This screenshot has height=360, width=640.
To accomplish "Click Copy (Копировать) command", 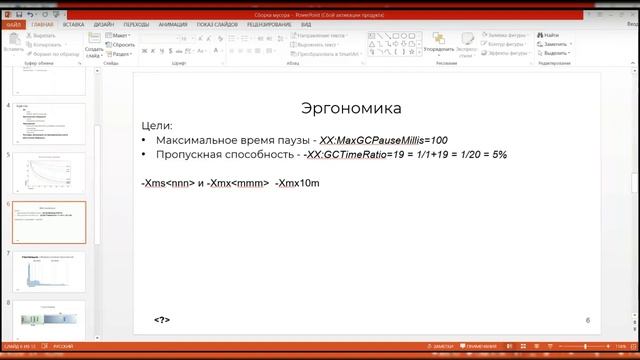I will pyautogui.click(x=44, y=45).
